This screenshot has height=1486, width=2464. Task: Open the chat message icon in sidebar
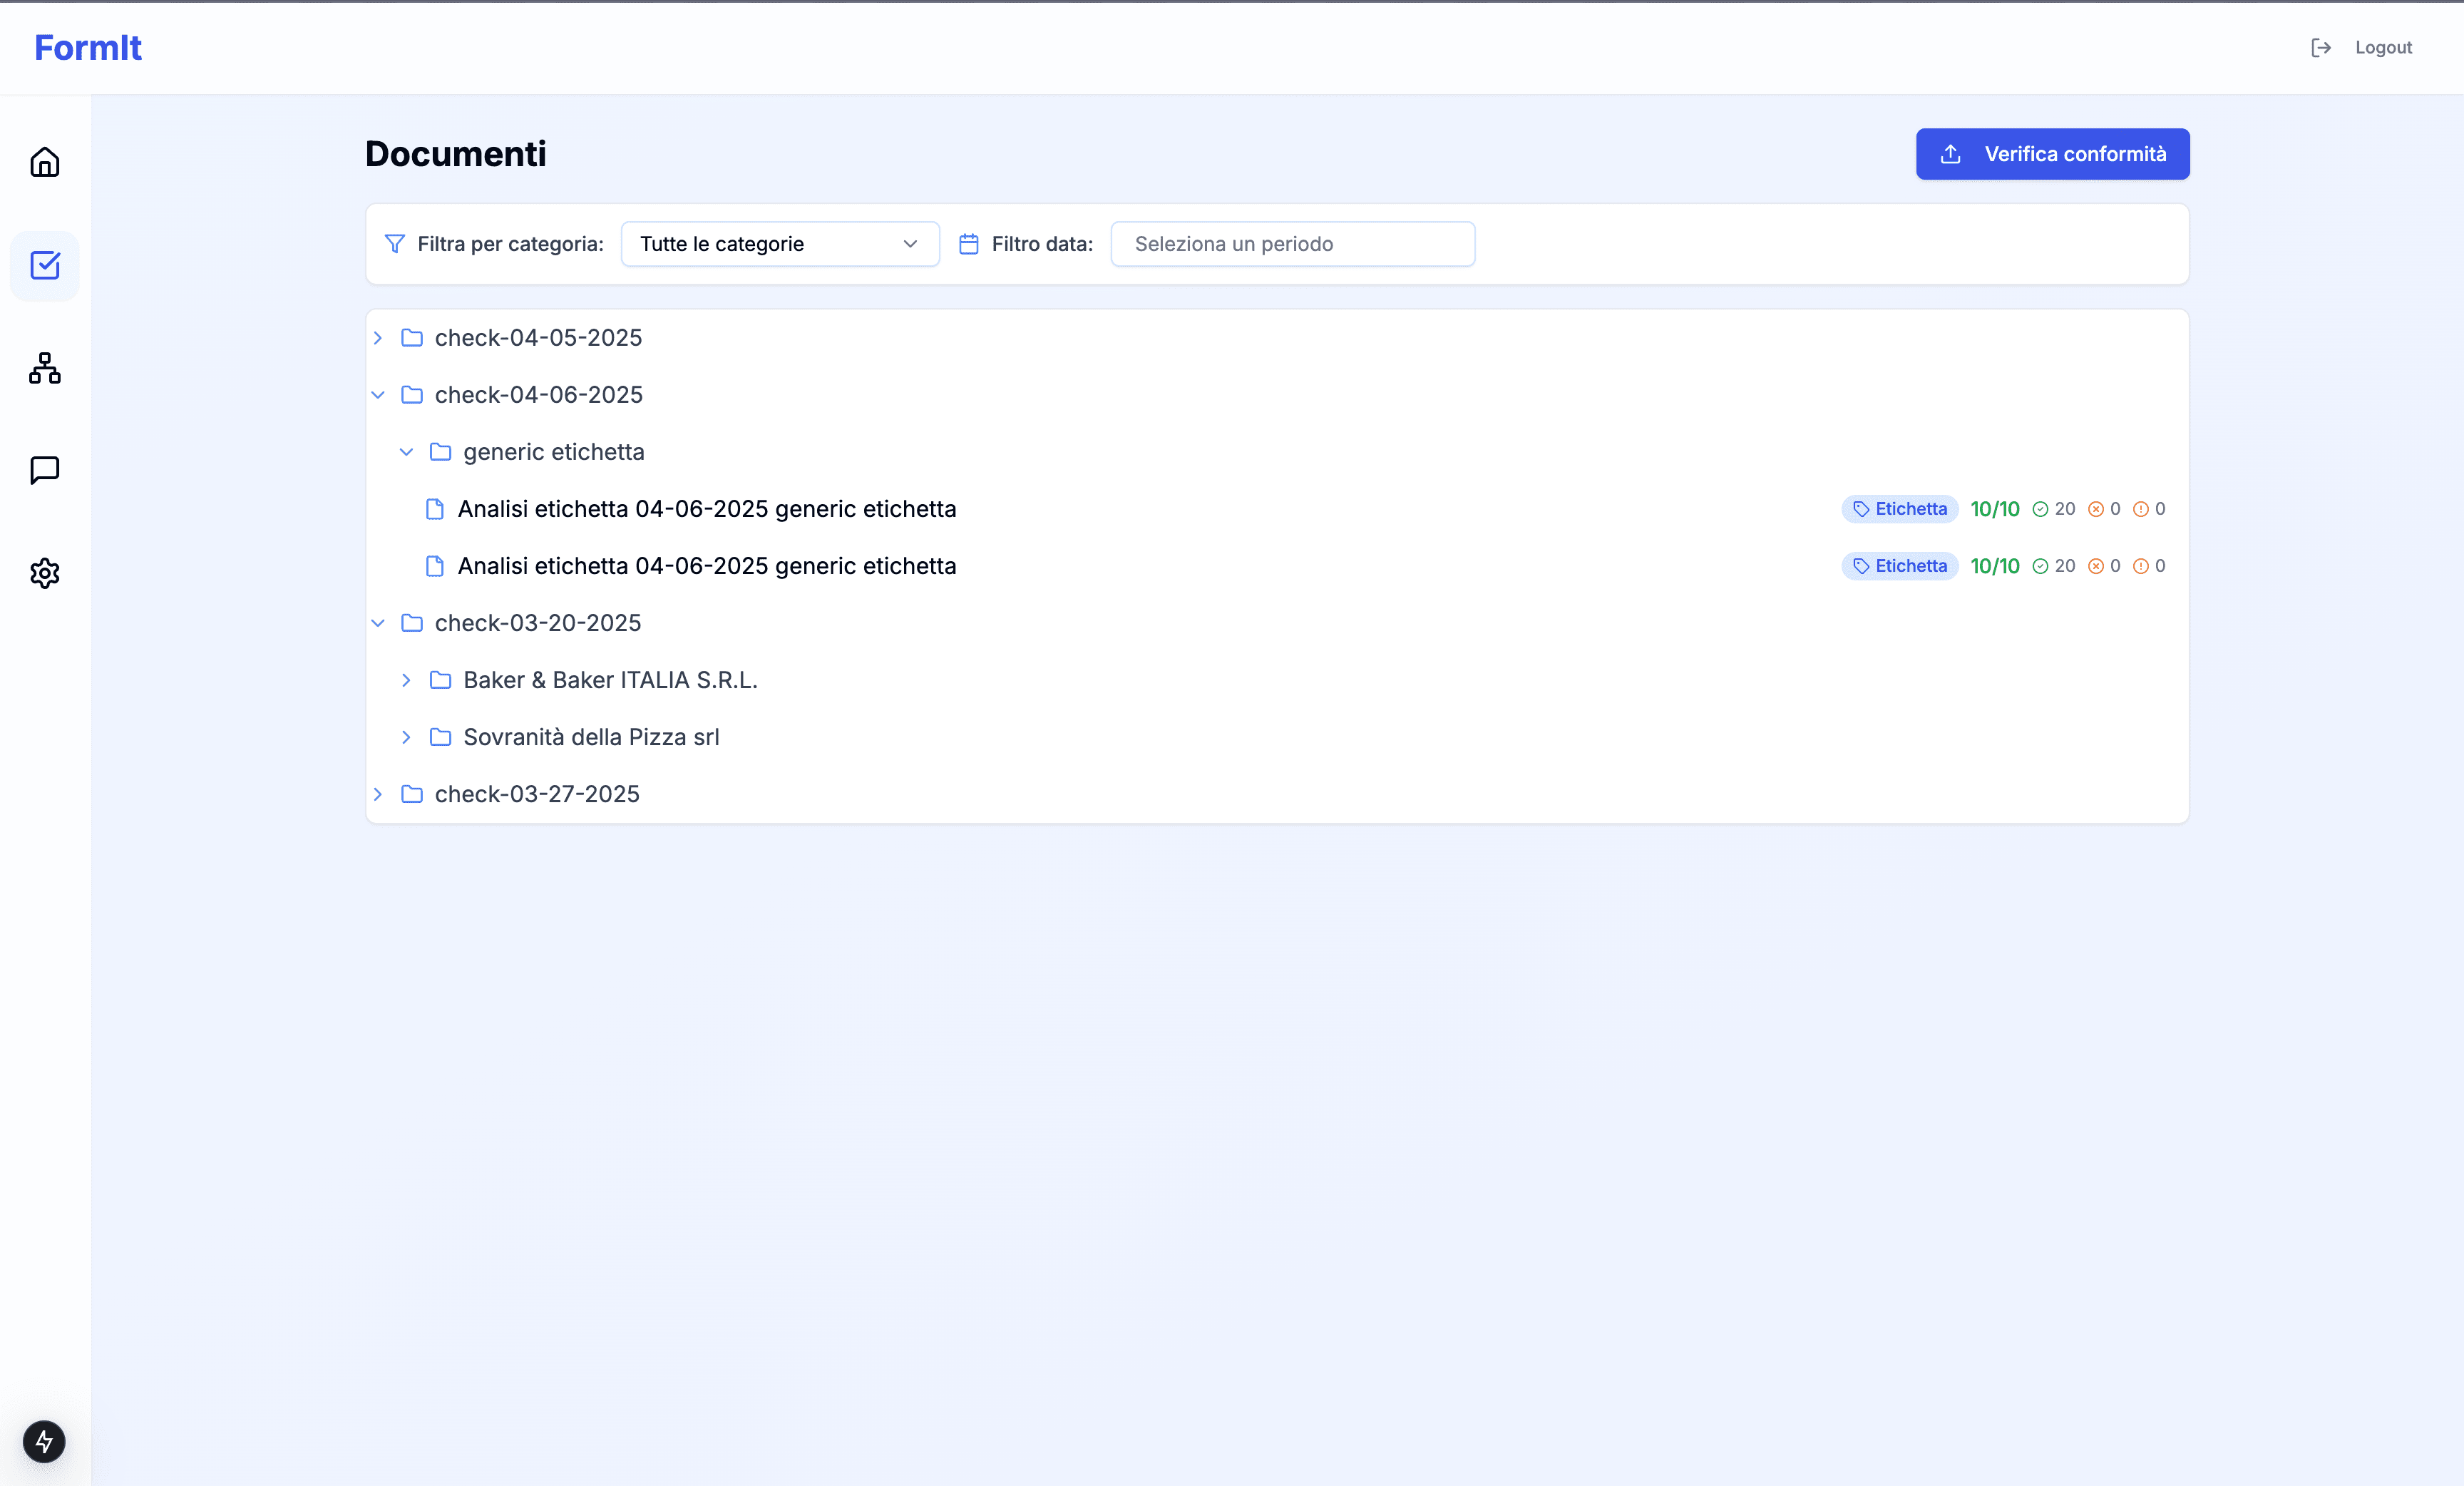44,470
